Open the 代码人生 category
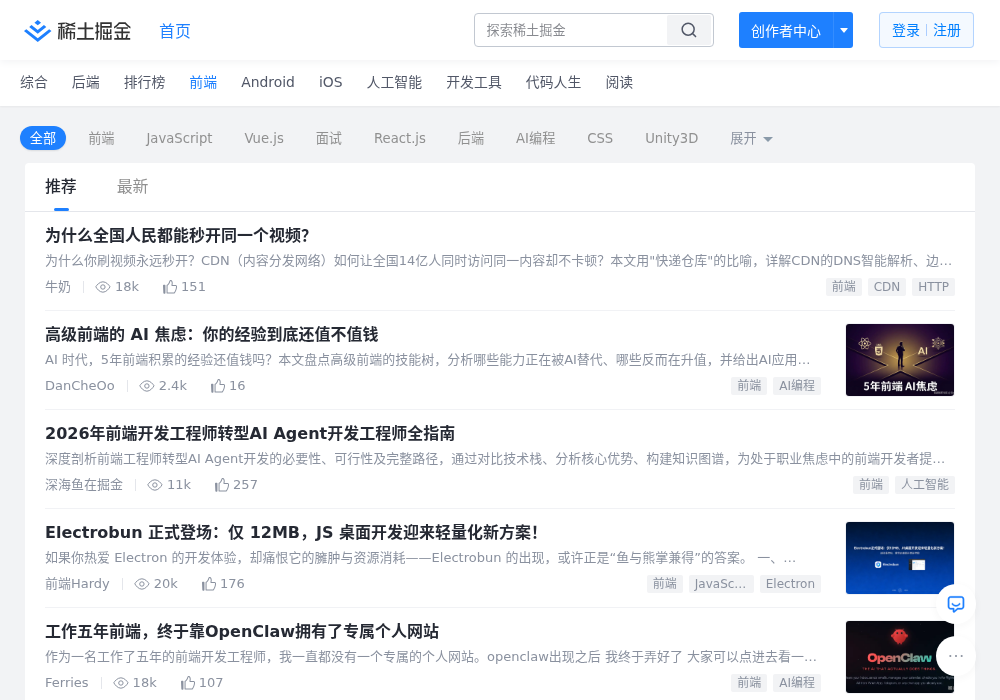The width and height of the screenshot is (1000, 700). click(x=554, y=82)
